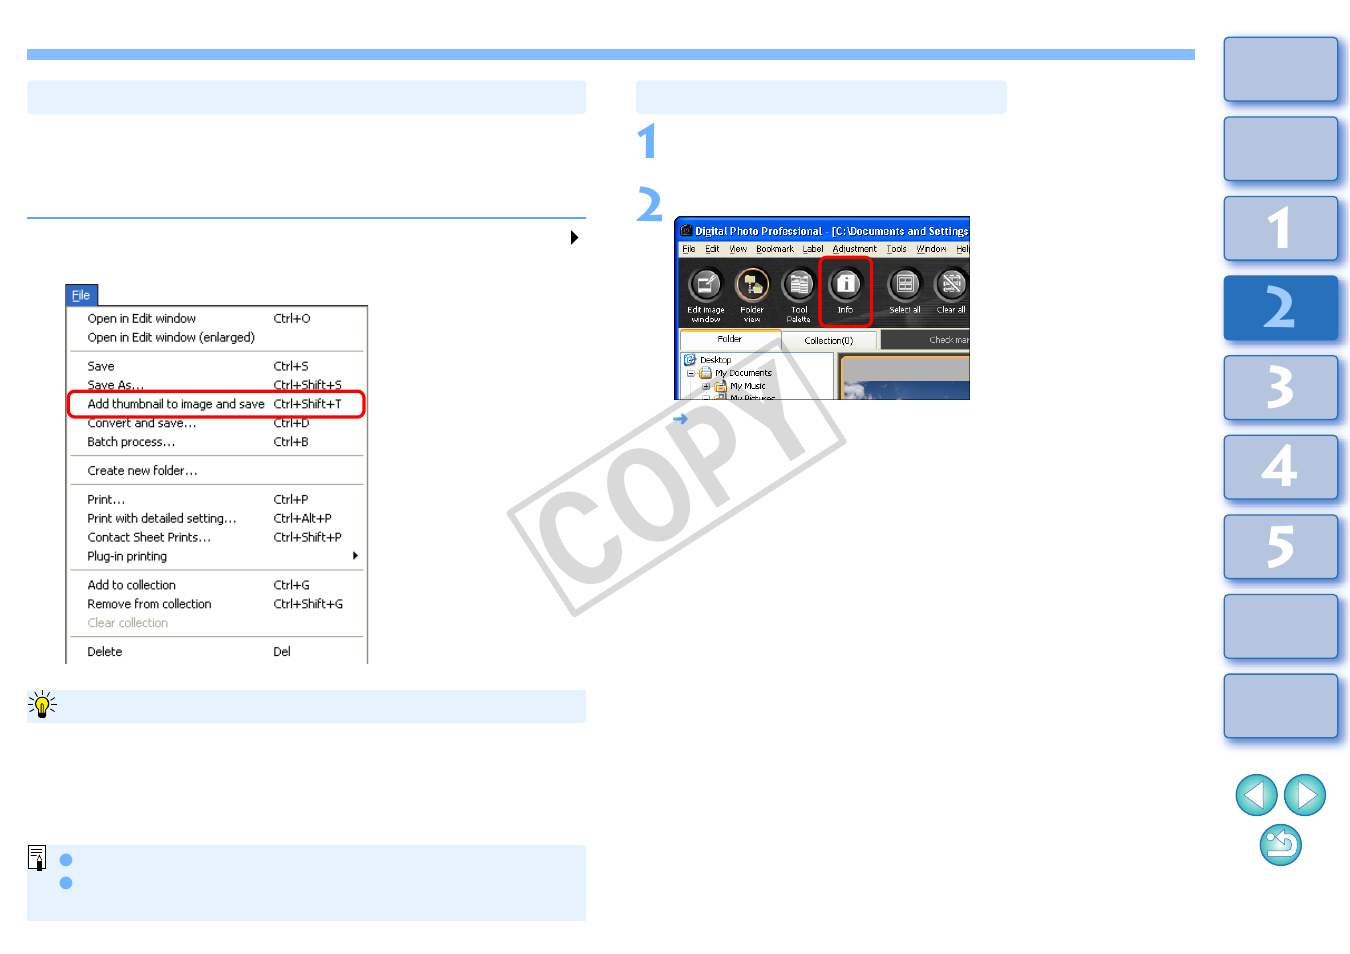
Task: Go to previous page arrow button
Action: (x=1256, y=795)
